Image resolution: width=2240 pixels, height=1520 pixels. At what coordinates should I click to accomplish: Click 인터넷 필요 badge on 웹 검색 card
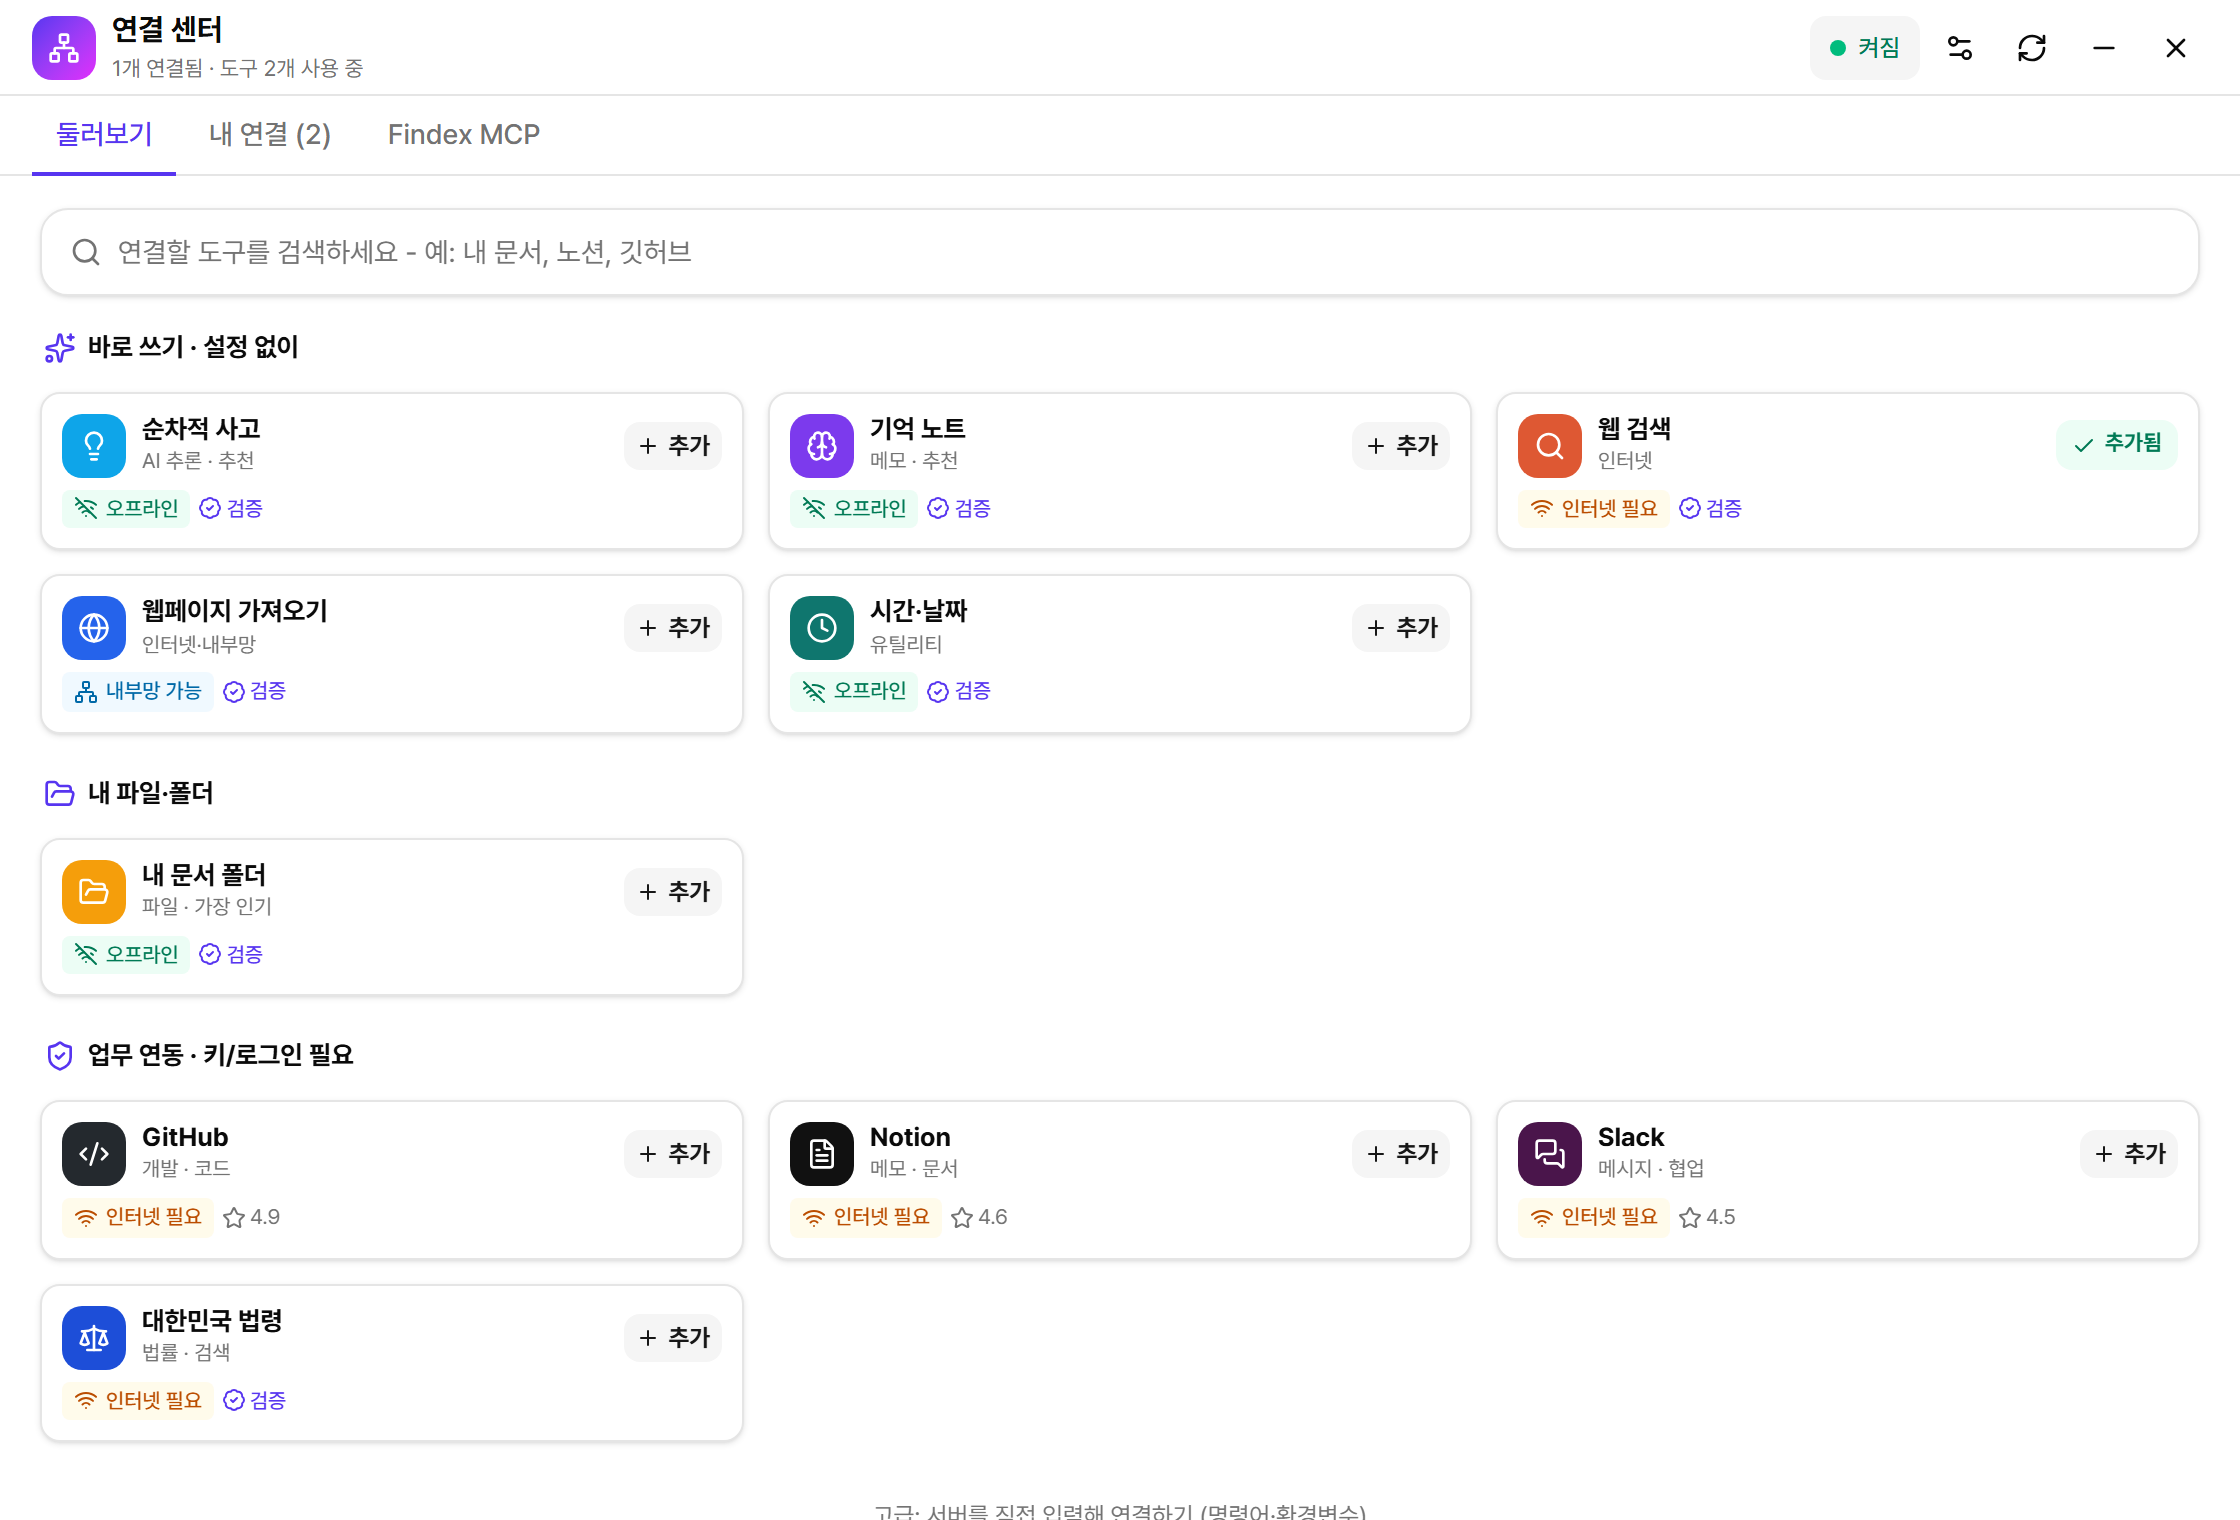point(1594,509)
